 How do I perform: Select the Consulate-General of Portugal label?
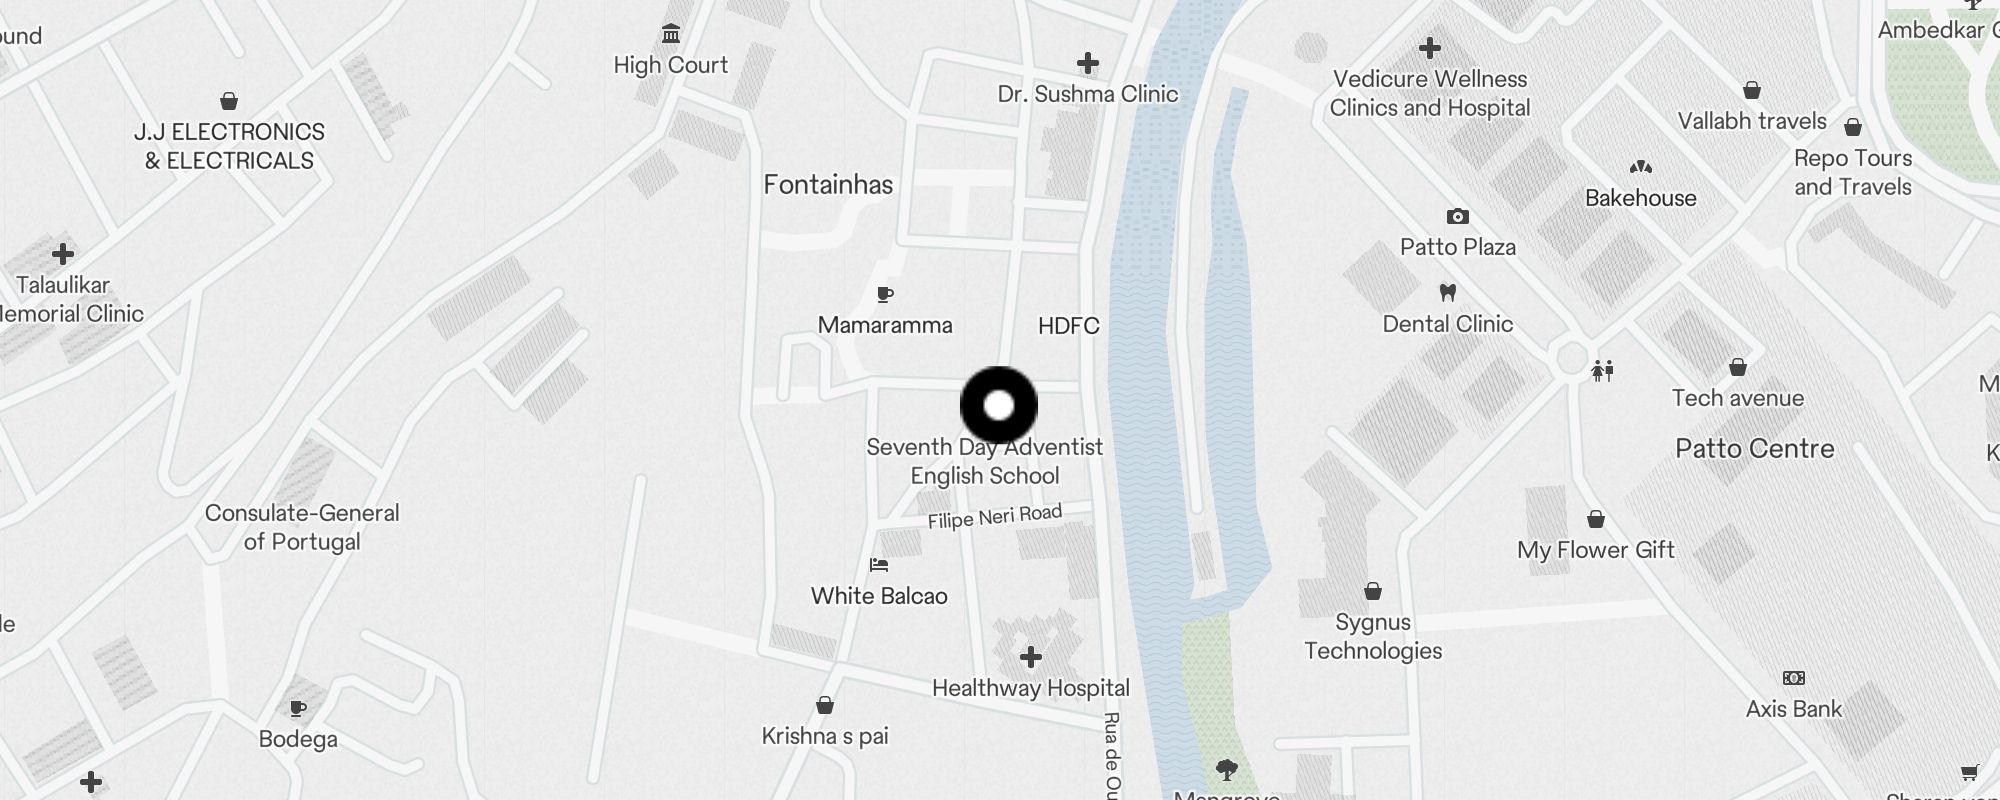[302, 527]
